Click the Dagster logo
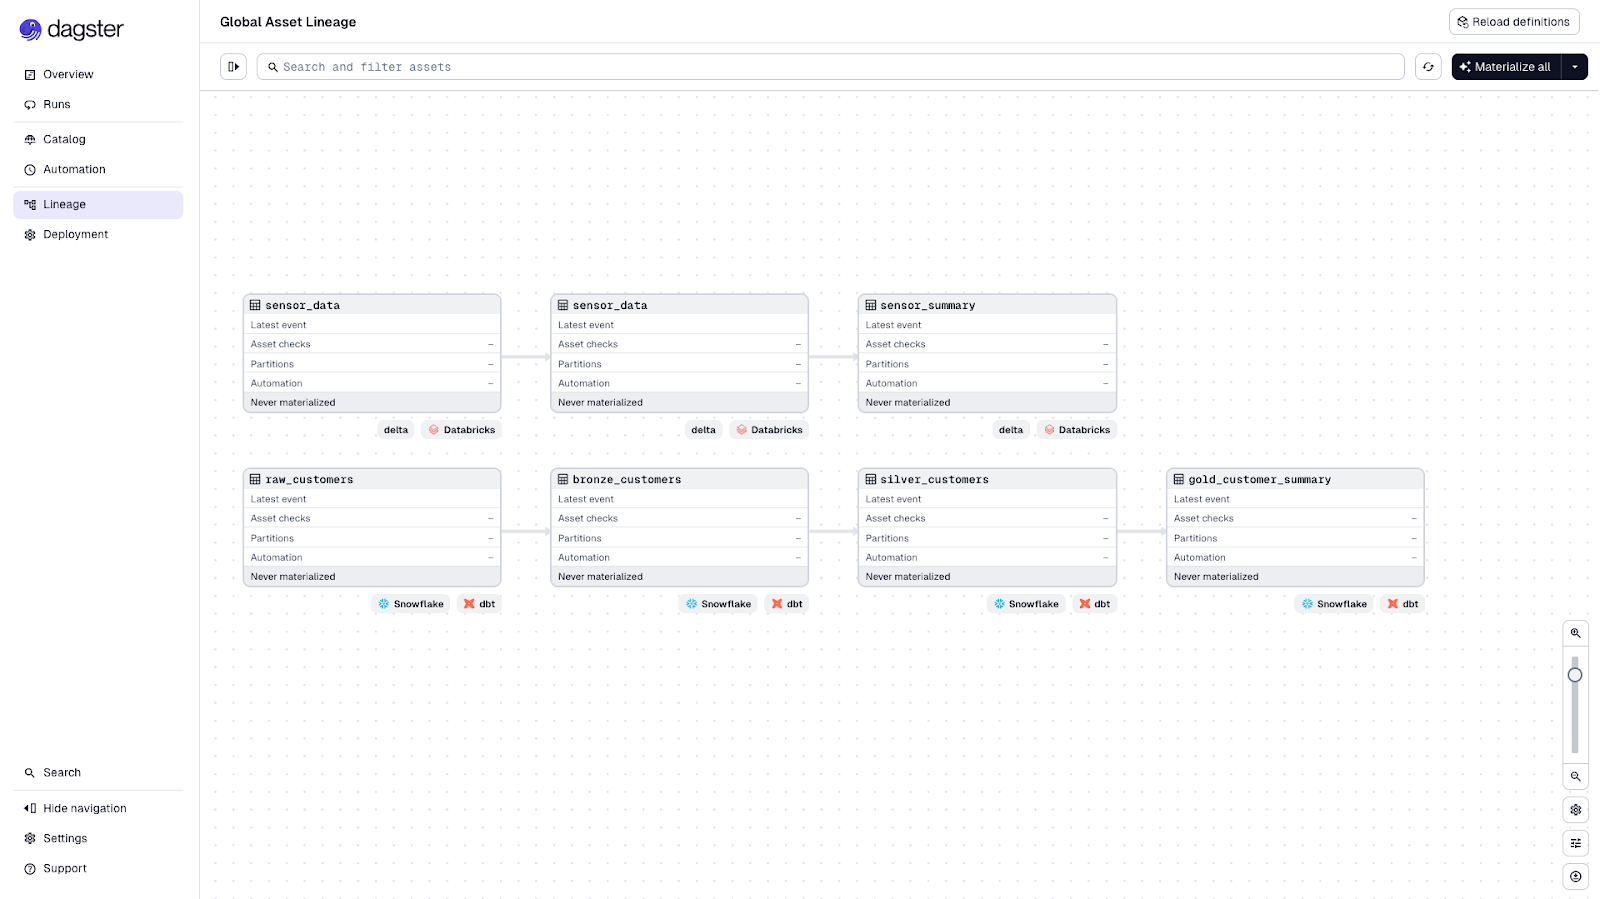The width and height of the screenshot is (1600, 899). click(71, 30)
